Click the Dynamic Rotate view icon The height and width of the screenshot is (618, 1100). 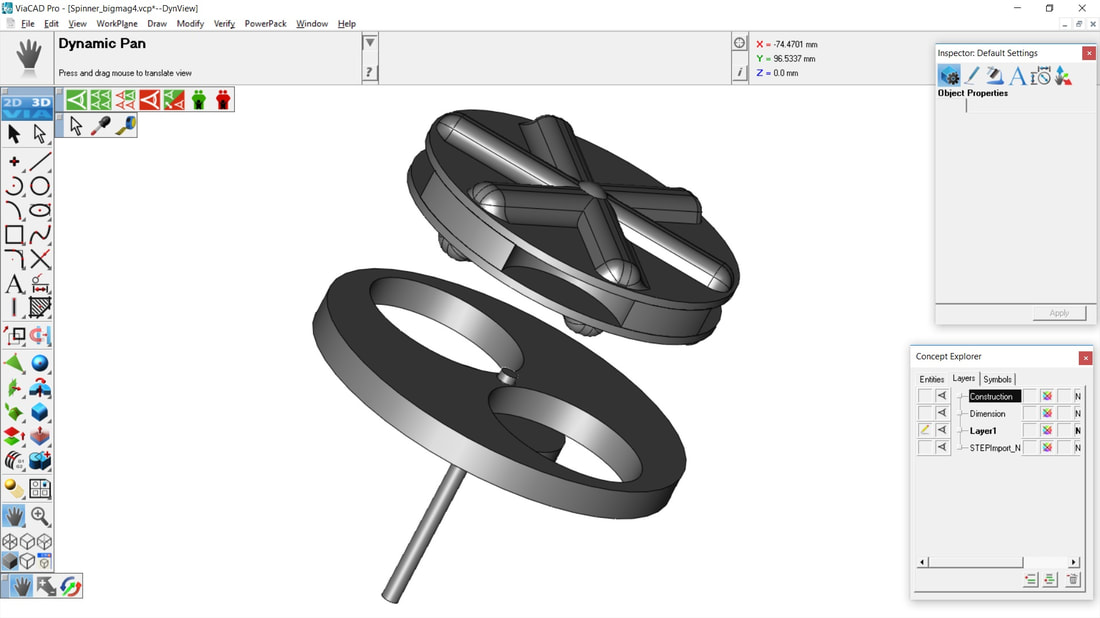(70, 587)
